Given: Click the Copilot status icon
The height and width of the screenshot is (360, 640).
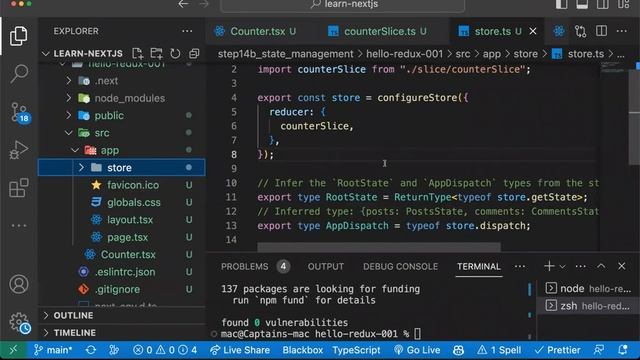Looking at the screenshot, I should [458, 350].
